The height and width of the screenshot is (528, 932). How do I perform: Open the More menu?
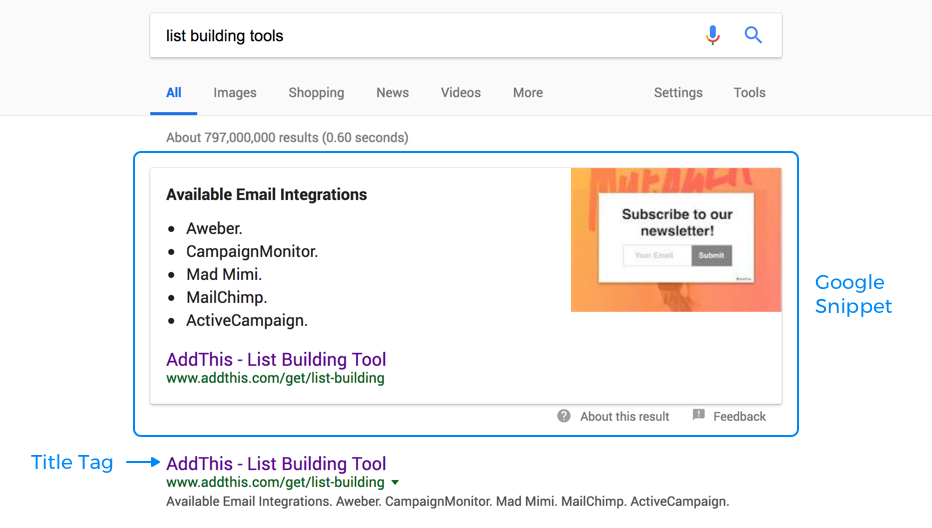528,93
